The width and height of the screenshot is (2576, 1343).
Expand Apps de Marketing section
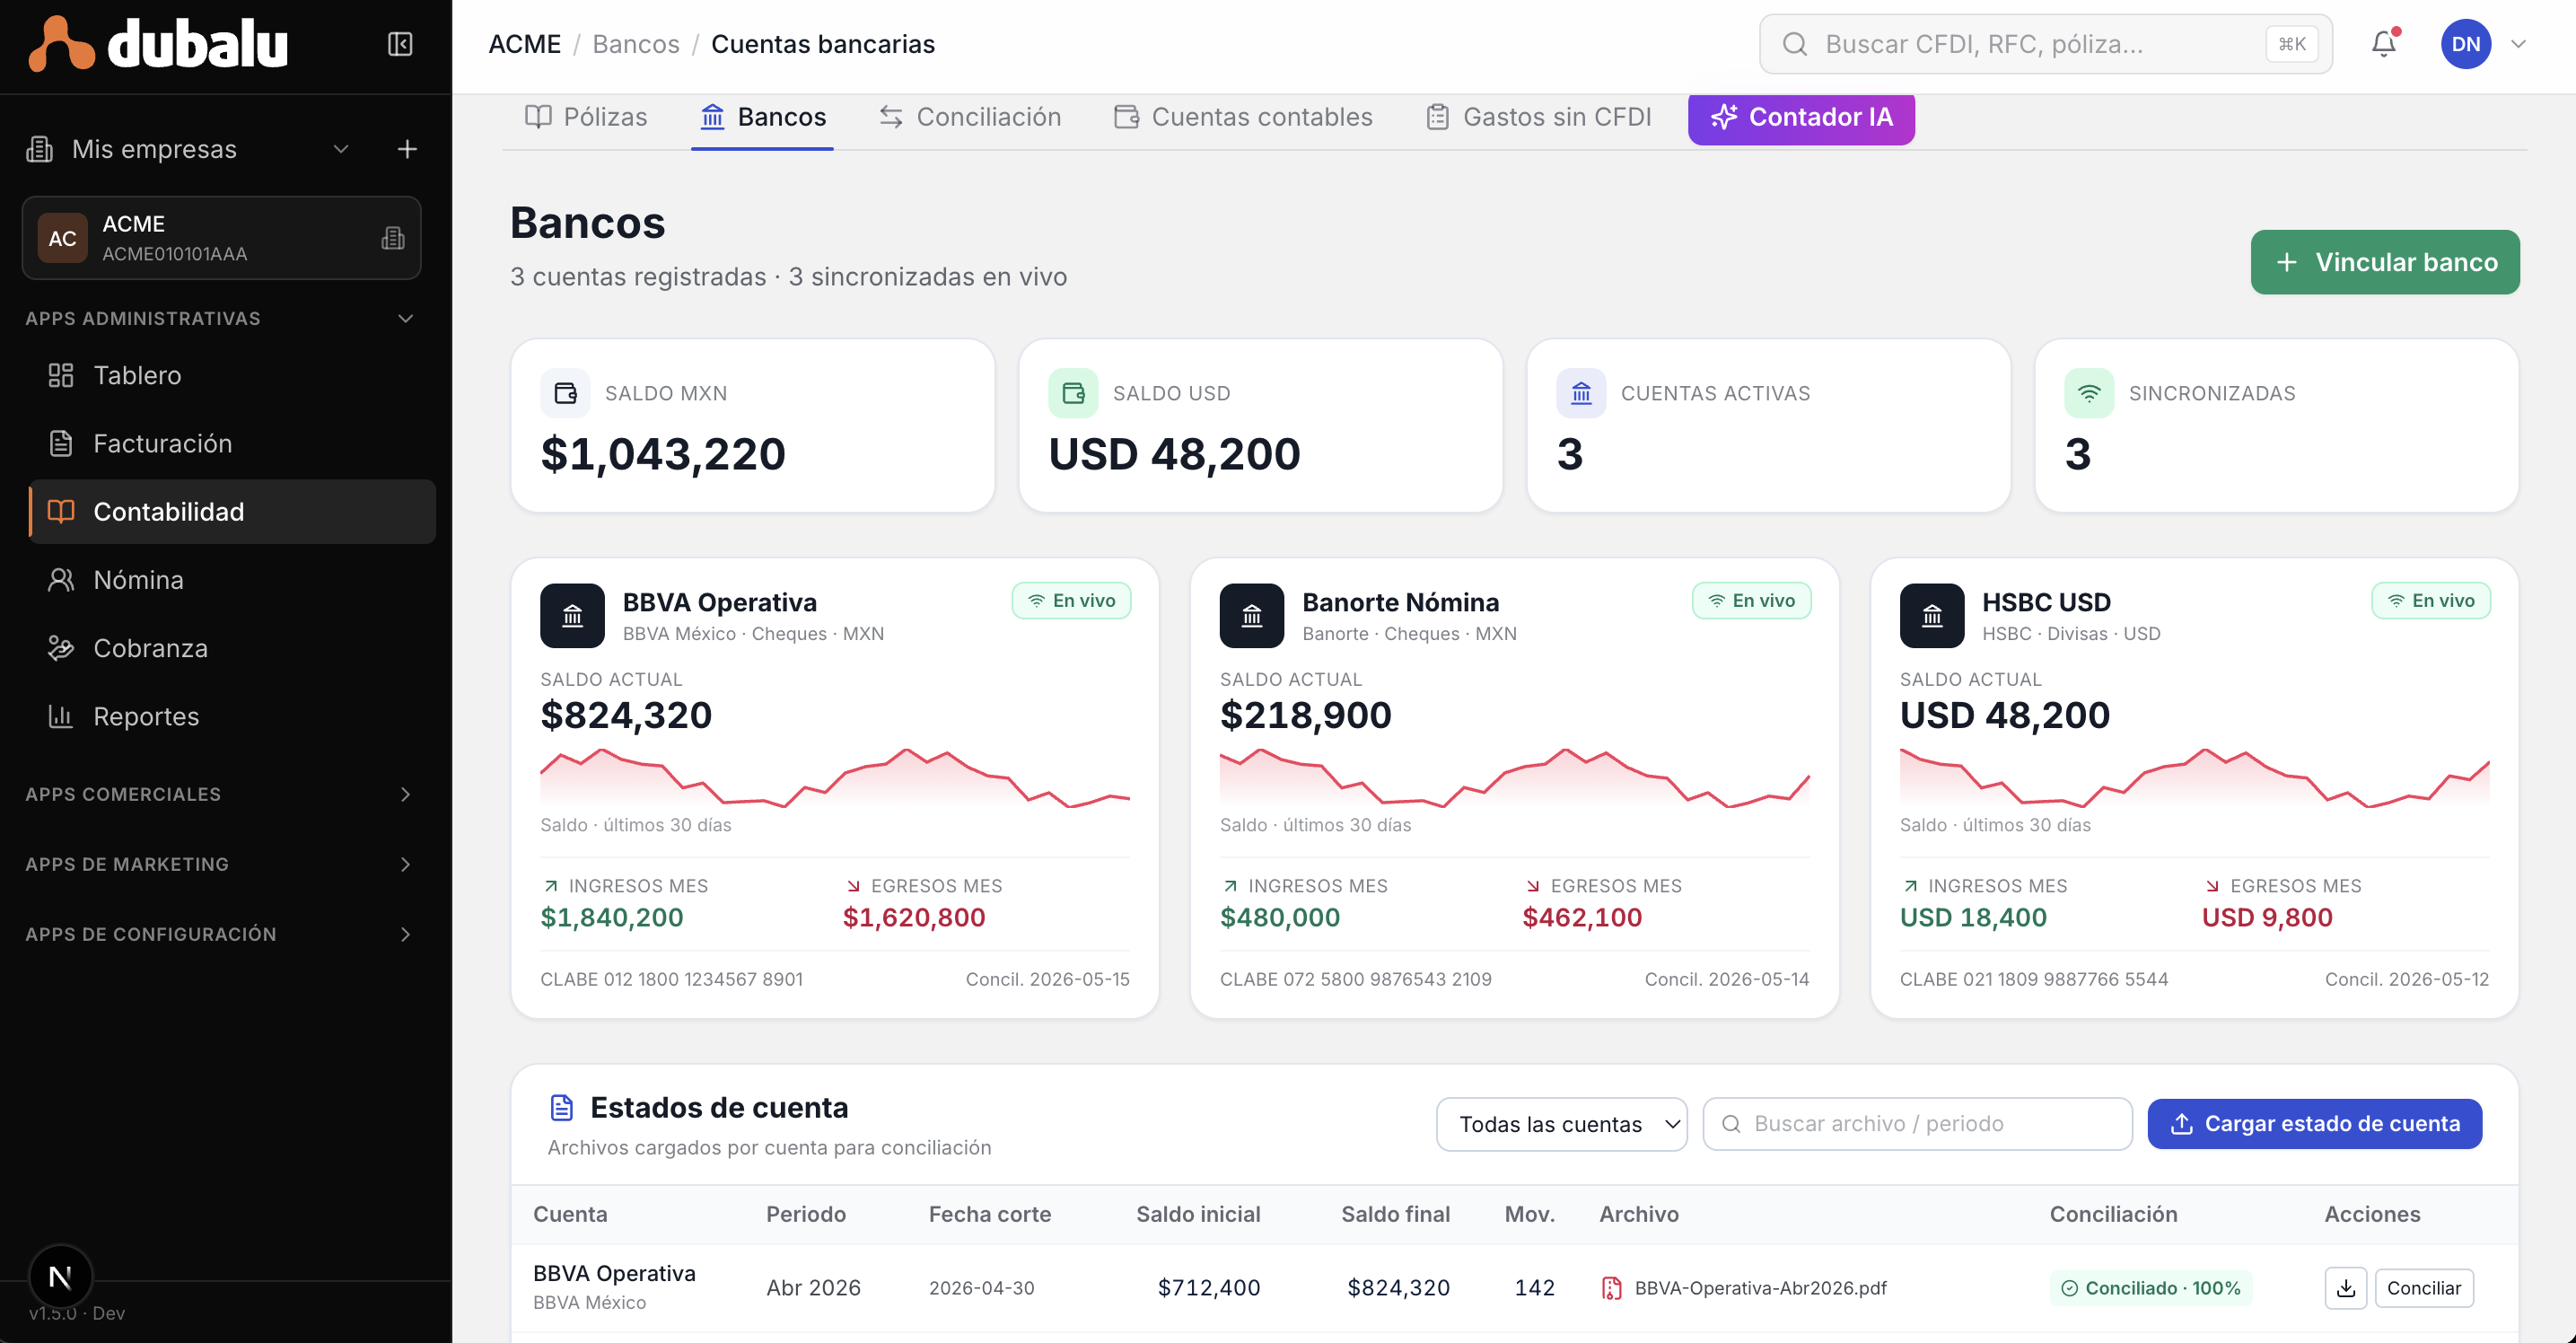pos(405,864)
